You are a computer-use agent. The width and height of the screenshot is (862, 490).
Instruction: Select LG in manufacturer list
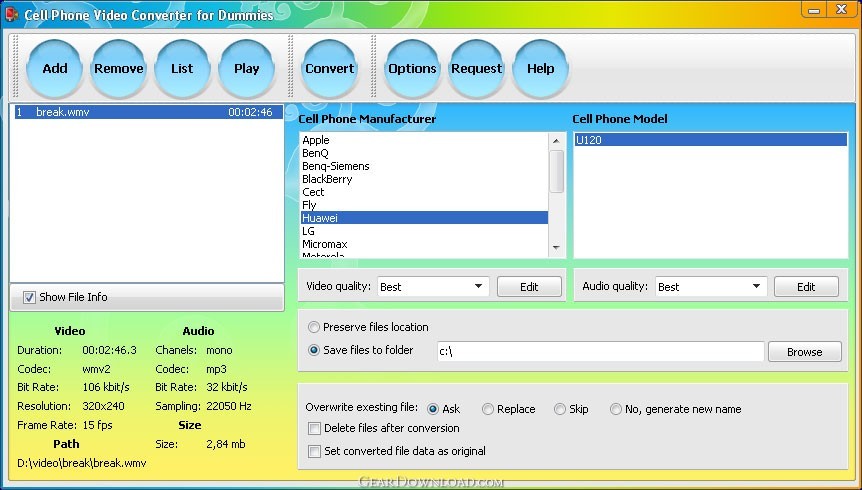click(x=424, y=232)
